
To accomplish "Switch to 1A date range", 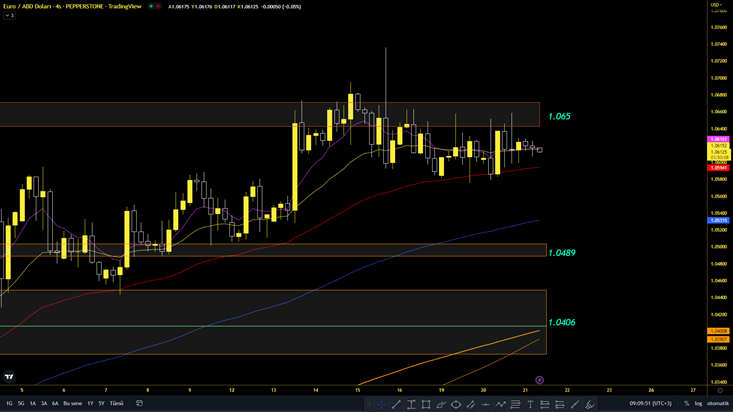I will 33,403.
